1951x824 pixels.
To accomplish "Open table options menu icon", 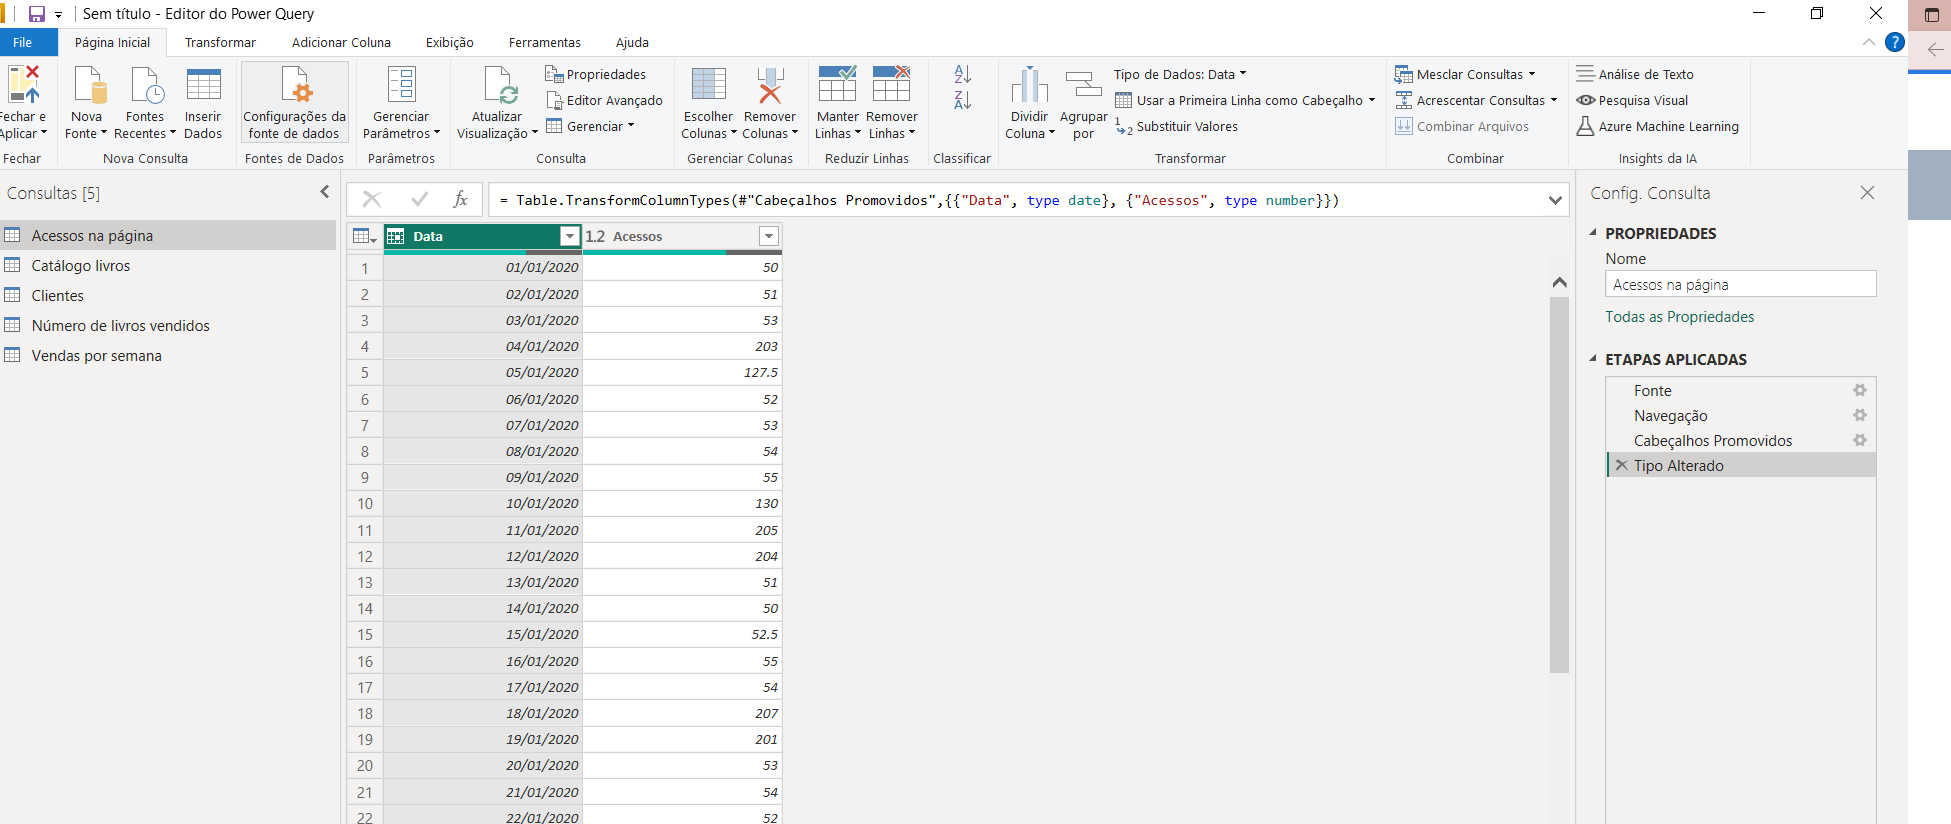I will 364,237.
